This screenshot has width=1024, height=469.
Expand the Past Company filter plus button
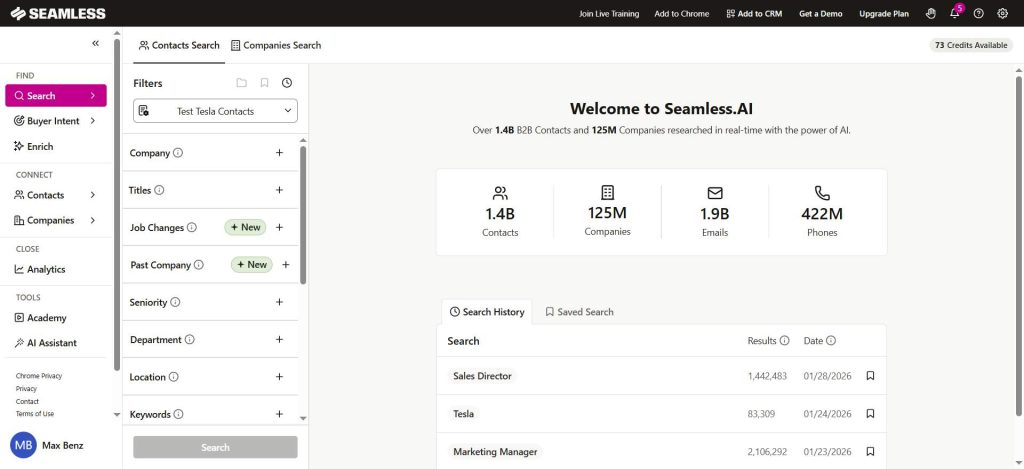[285, 265]
